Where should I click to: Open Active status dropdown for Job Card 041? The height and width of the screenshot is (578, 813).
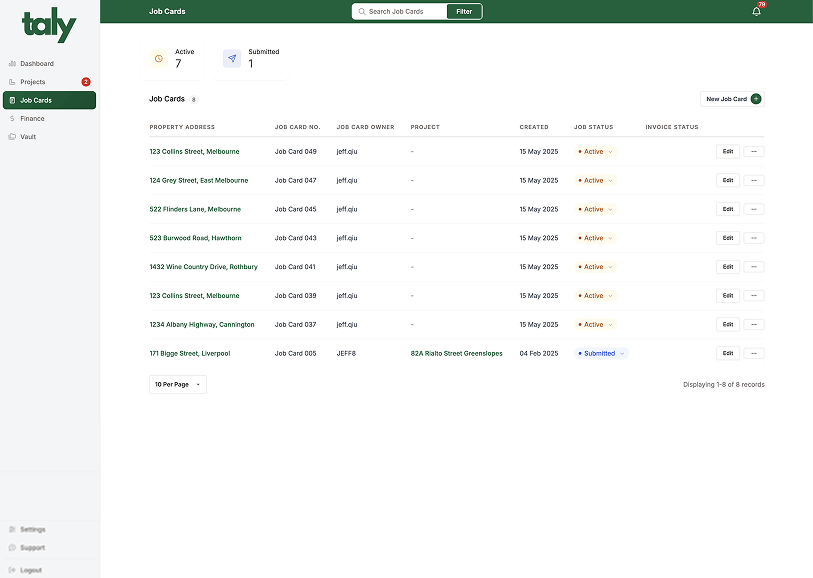pyautogui.click(x=596, y=266)
